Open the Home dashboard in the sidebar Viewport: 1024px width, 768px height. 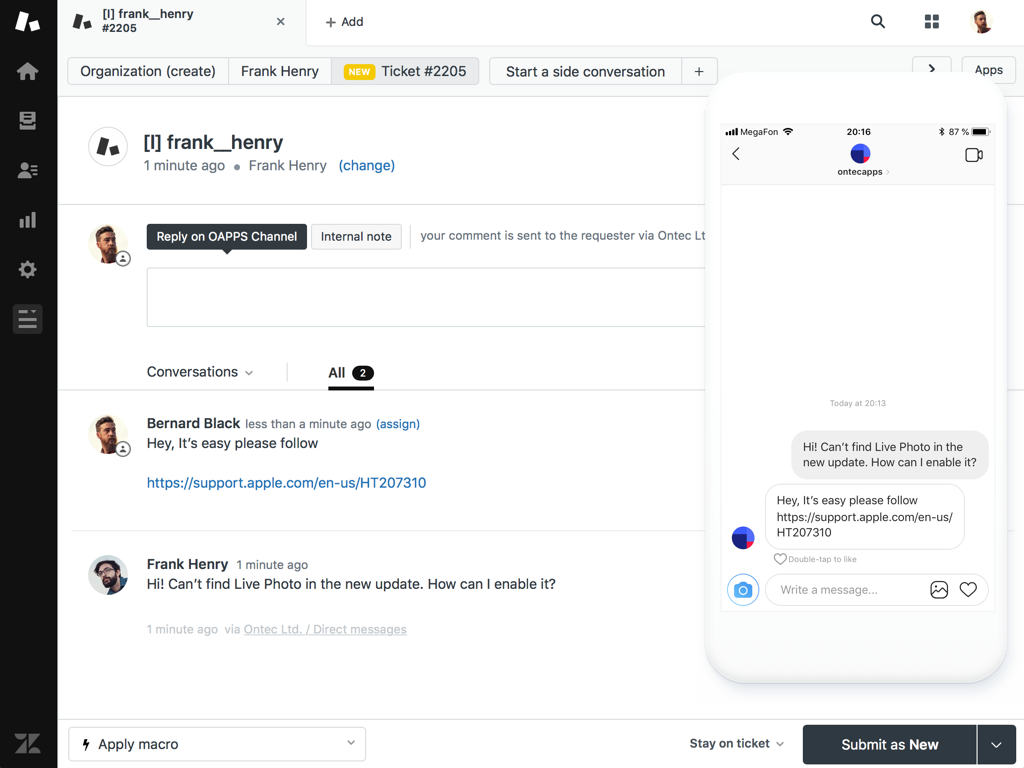27,70
